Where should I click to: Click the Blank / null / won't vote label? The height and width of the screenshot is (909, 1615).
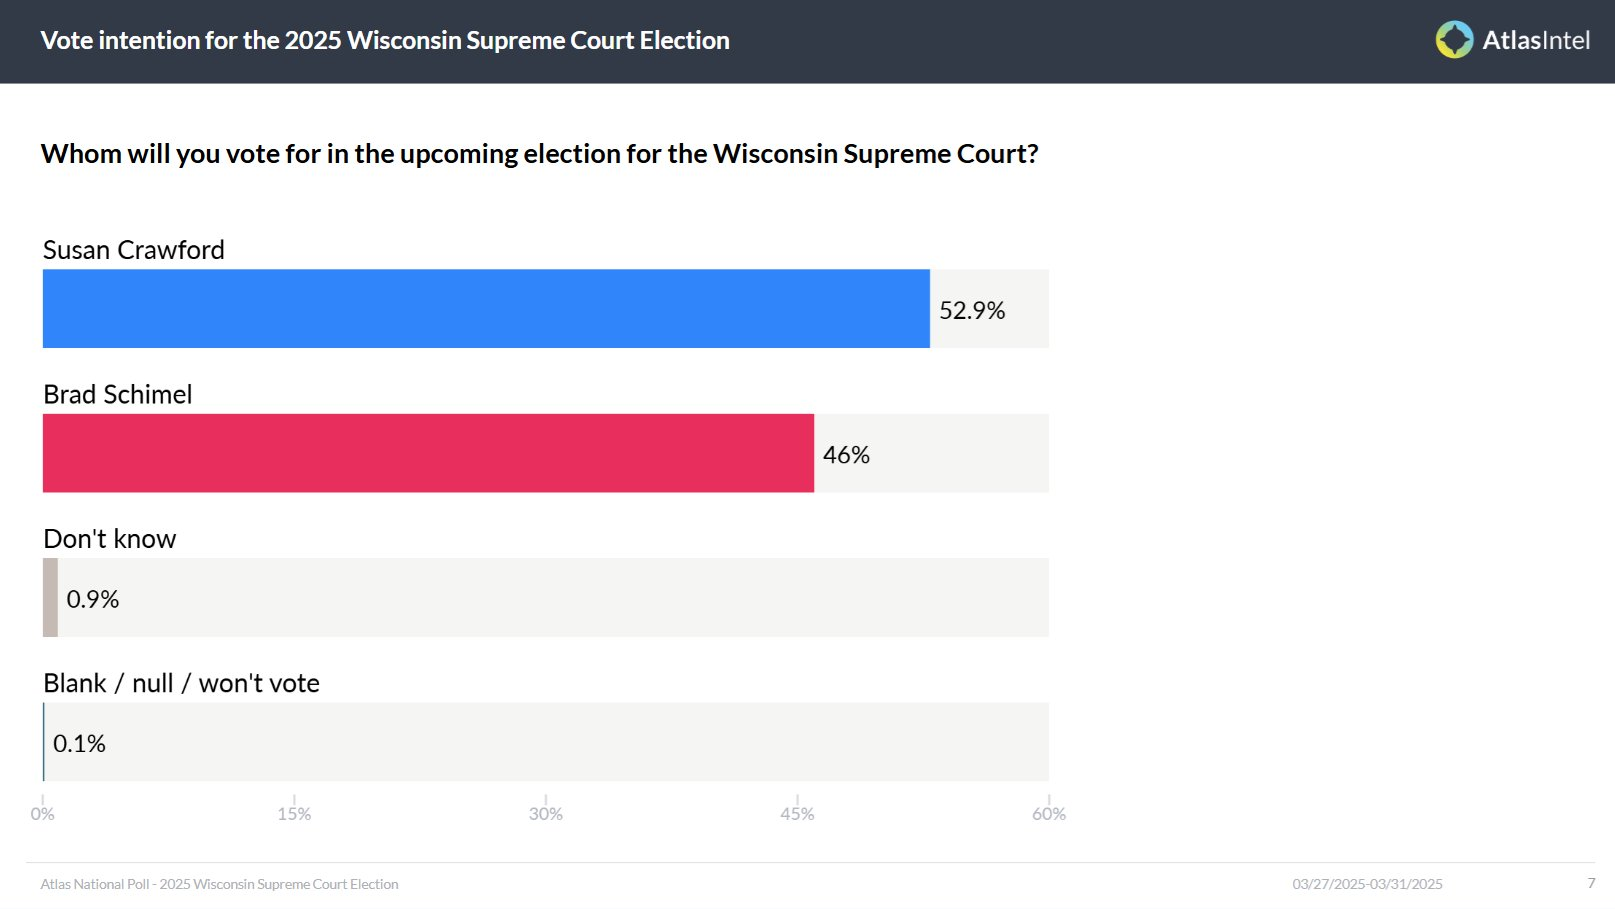point(181,683)
